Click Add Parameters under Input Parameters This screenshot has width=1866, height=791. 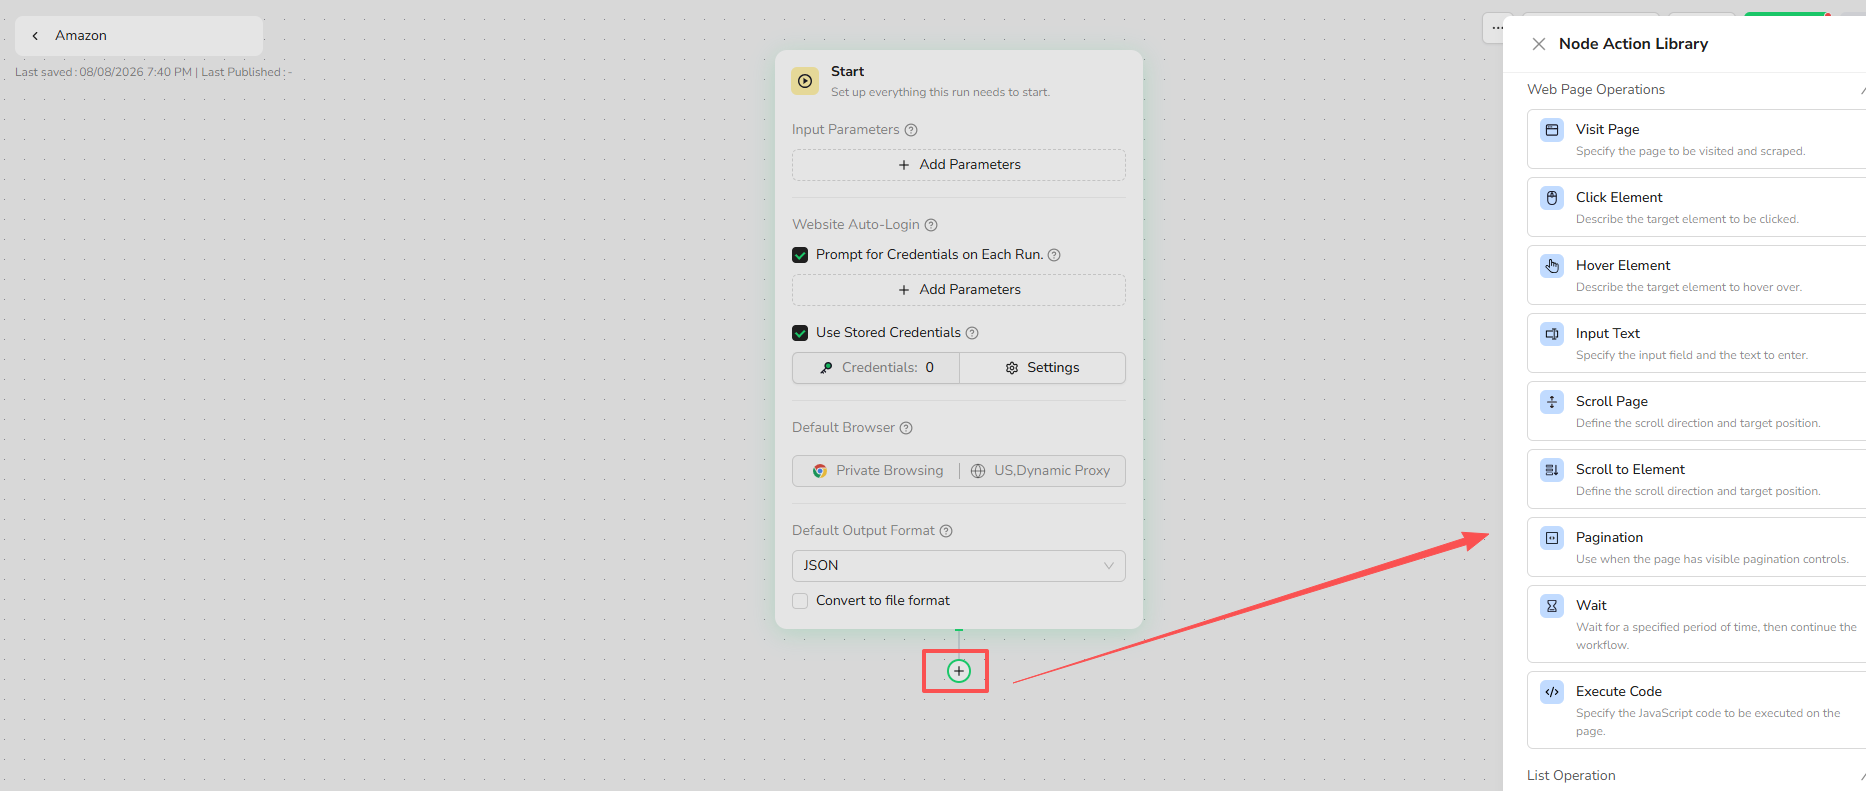click(x=959, y=165)
